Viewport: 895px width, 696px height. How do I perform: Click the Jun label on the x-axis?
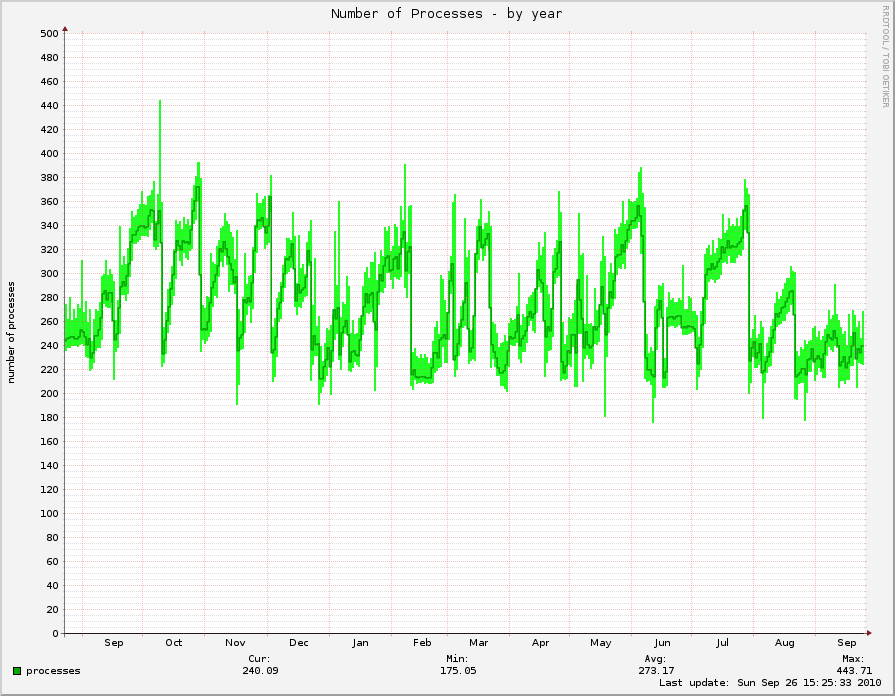coord(662,642)
